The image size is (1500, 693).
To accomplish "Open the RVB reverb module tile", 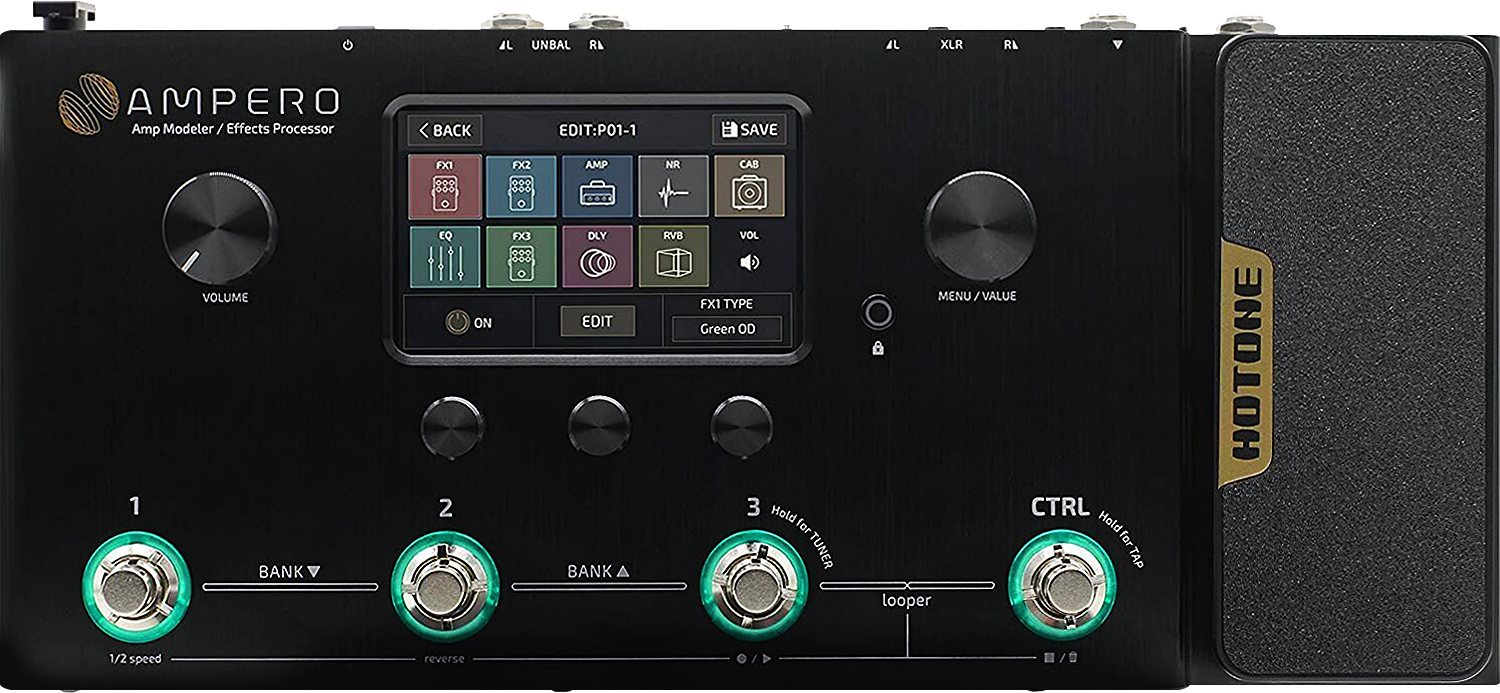I will (673, 257).
